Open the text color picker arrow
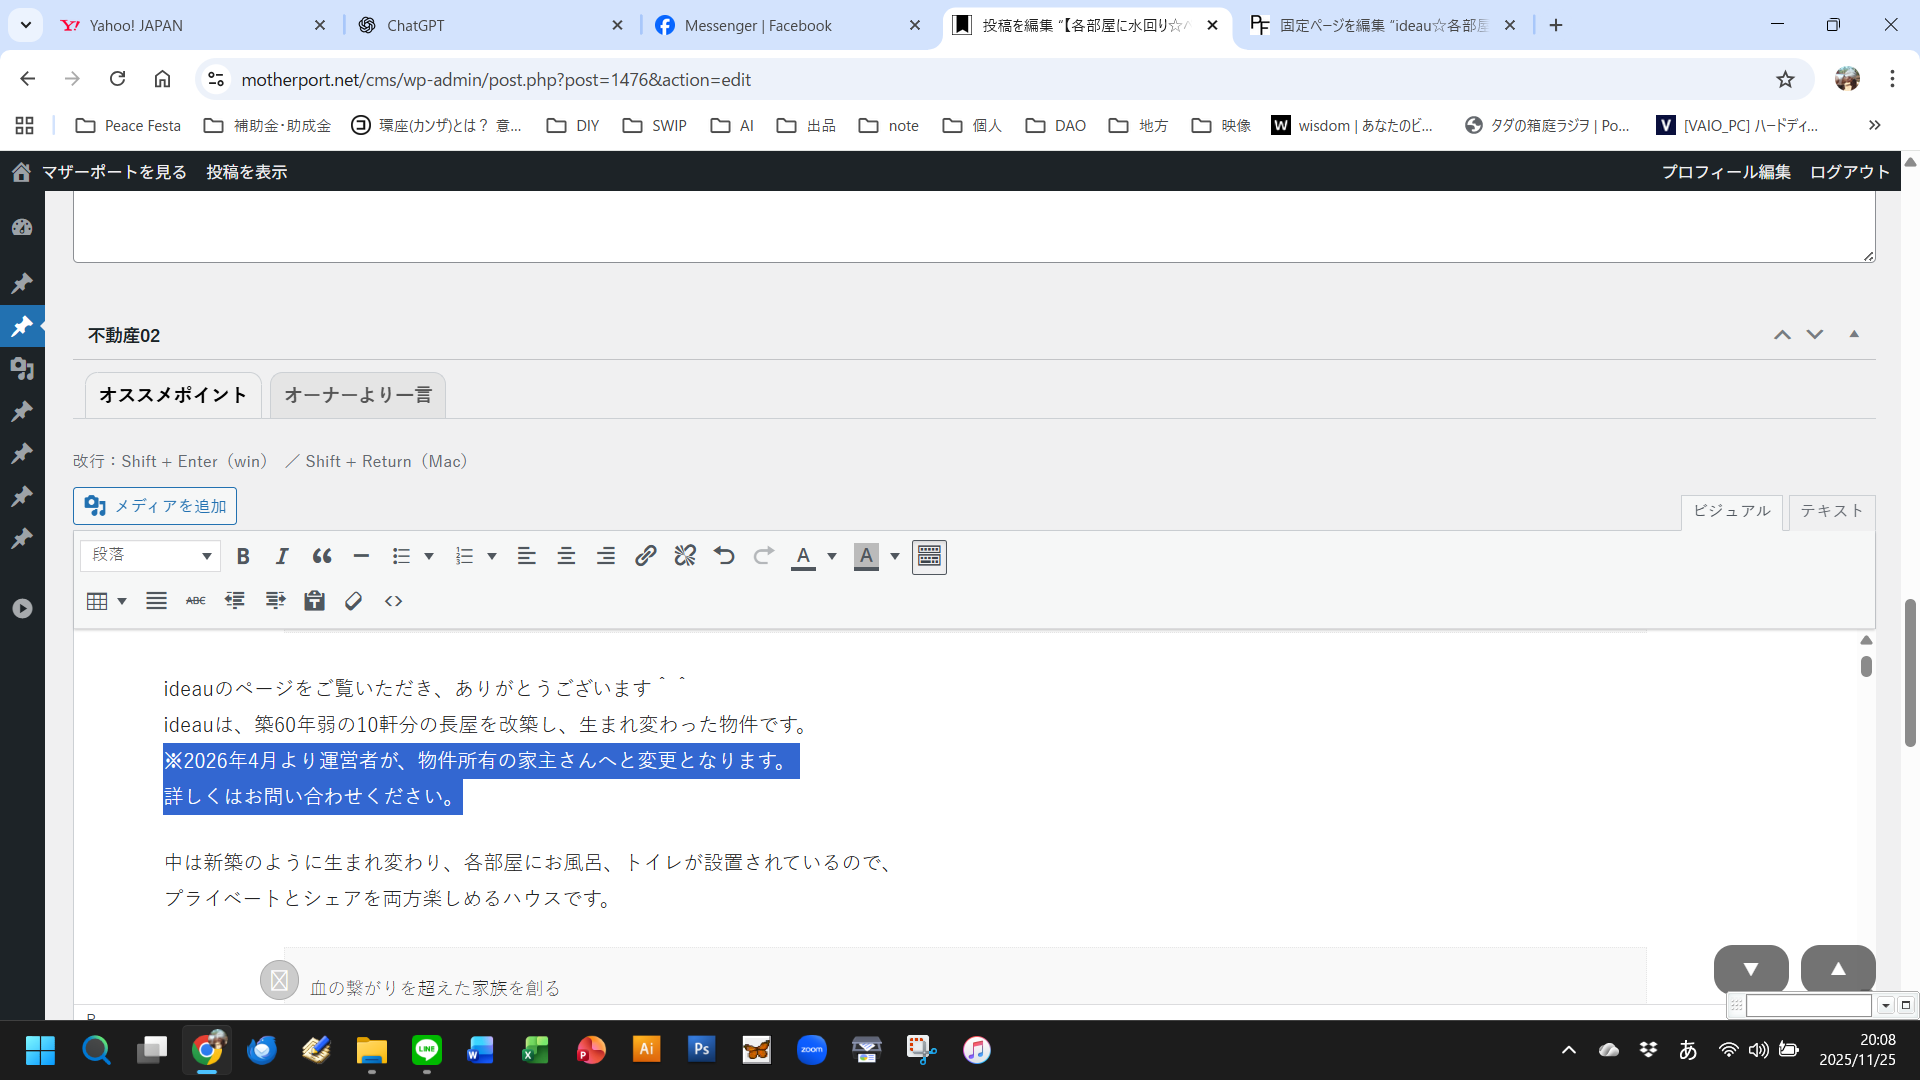The height and width of the screenshot is (1080, 1920). coord(832,556)
